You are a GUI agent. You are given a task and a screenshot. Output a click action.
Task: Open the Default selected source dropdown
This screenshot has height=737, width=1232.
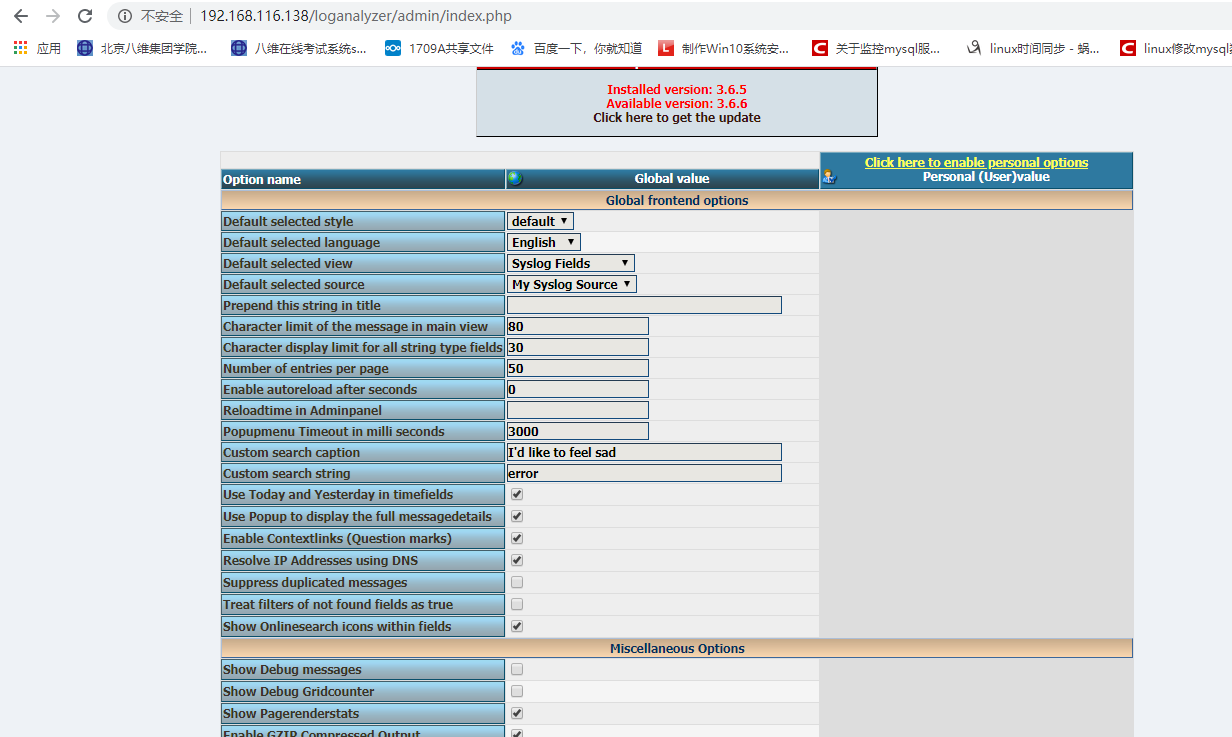pos(572,284)
